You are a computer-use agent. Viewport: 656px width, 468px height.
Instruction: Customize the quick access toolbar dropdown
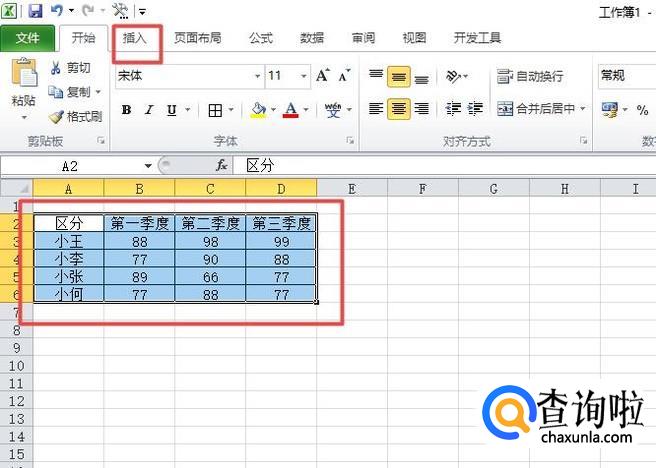(x=142, y=12)
